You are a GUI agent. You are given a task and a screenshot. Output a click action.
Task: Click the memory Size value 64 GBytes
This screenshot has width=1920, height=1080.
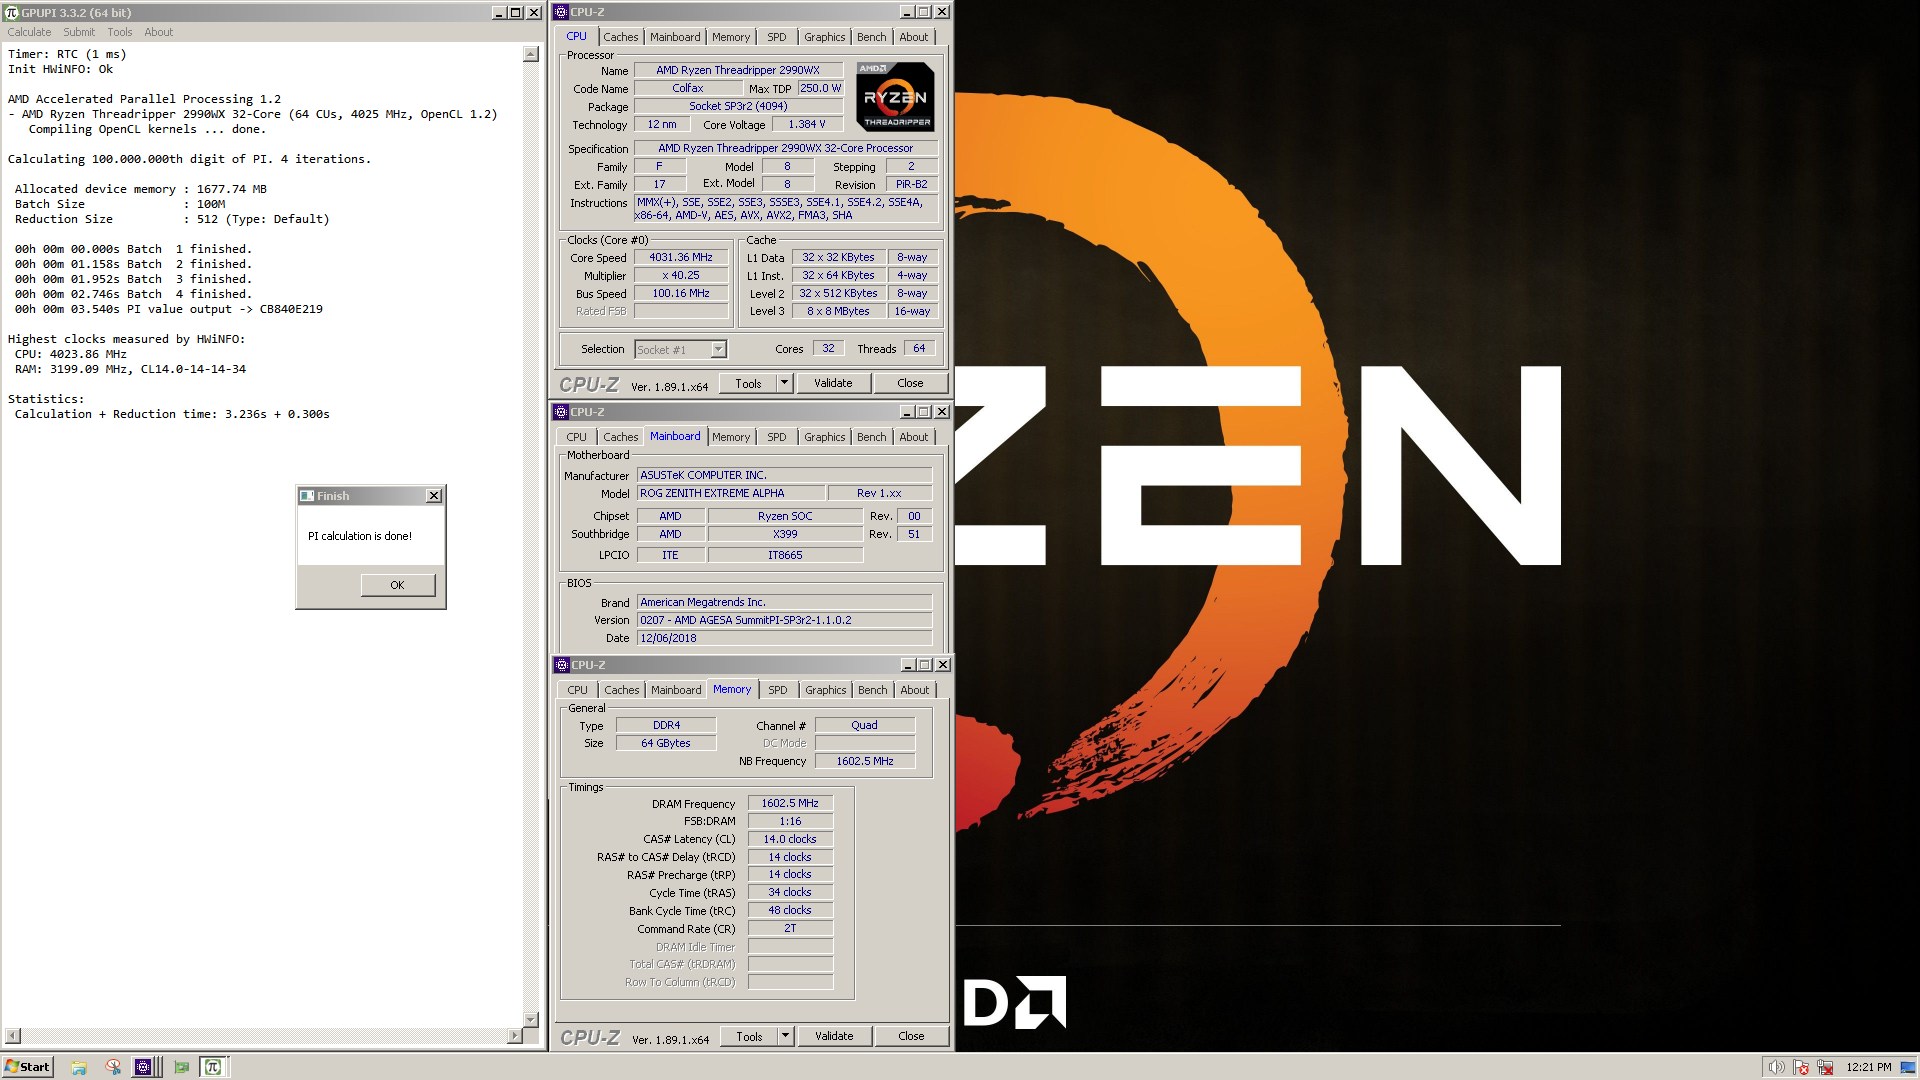click(666, 743)
